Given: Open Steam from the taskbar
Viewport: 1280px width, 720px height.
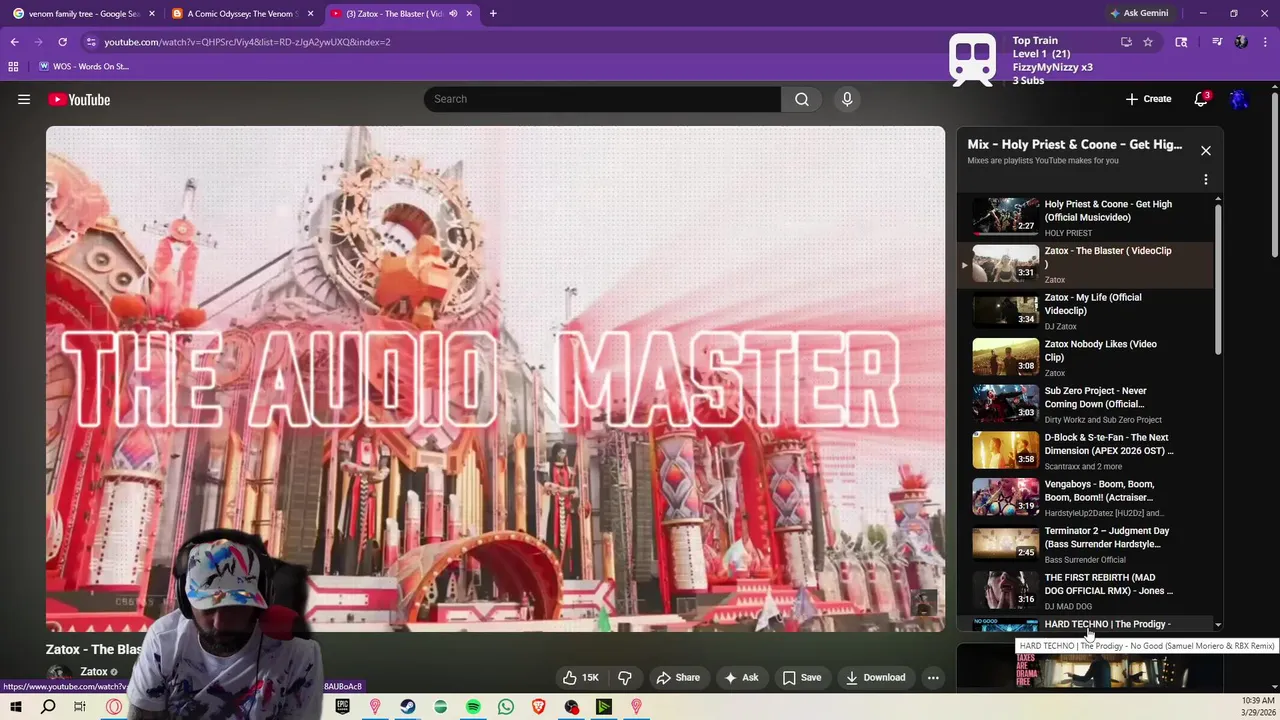Looking at the screenshot, I should coord(408,707).
